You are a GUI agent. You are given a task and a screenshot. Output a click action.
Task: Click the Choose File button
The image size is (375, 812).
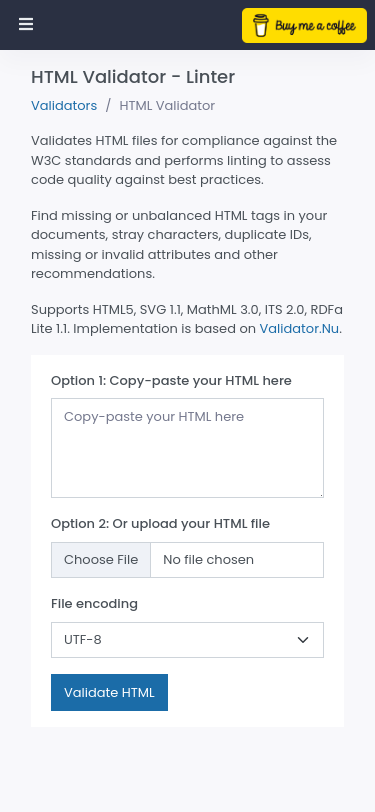pyautogui.click(x=101, y=560)
